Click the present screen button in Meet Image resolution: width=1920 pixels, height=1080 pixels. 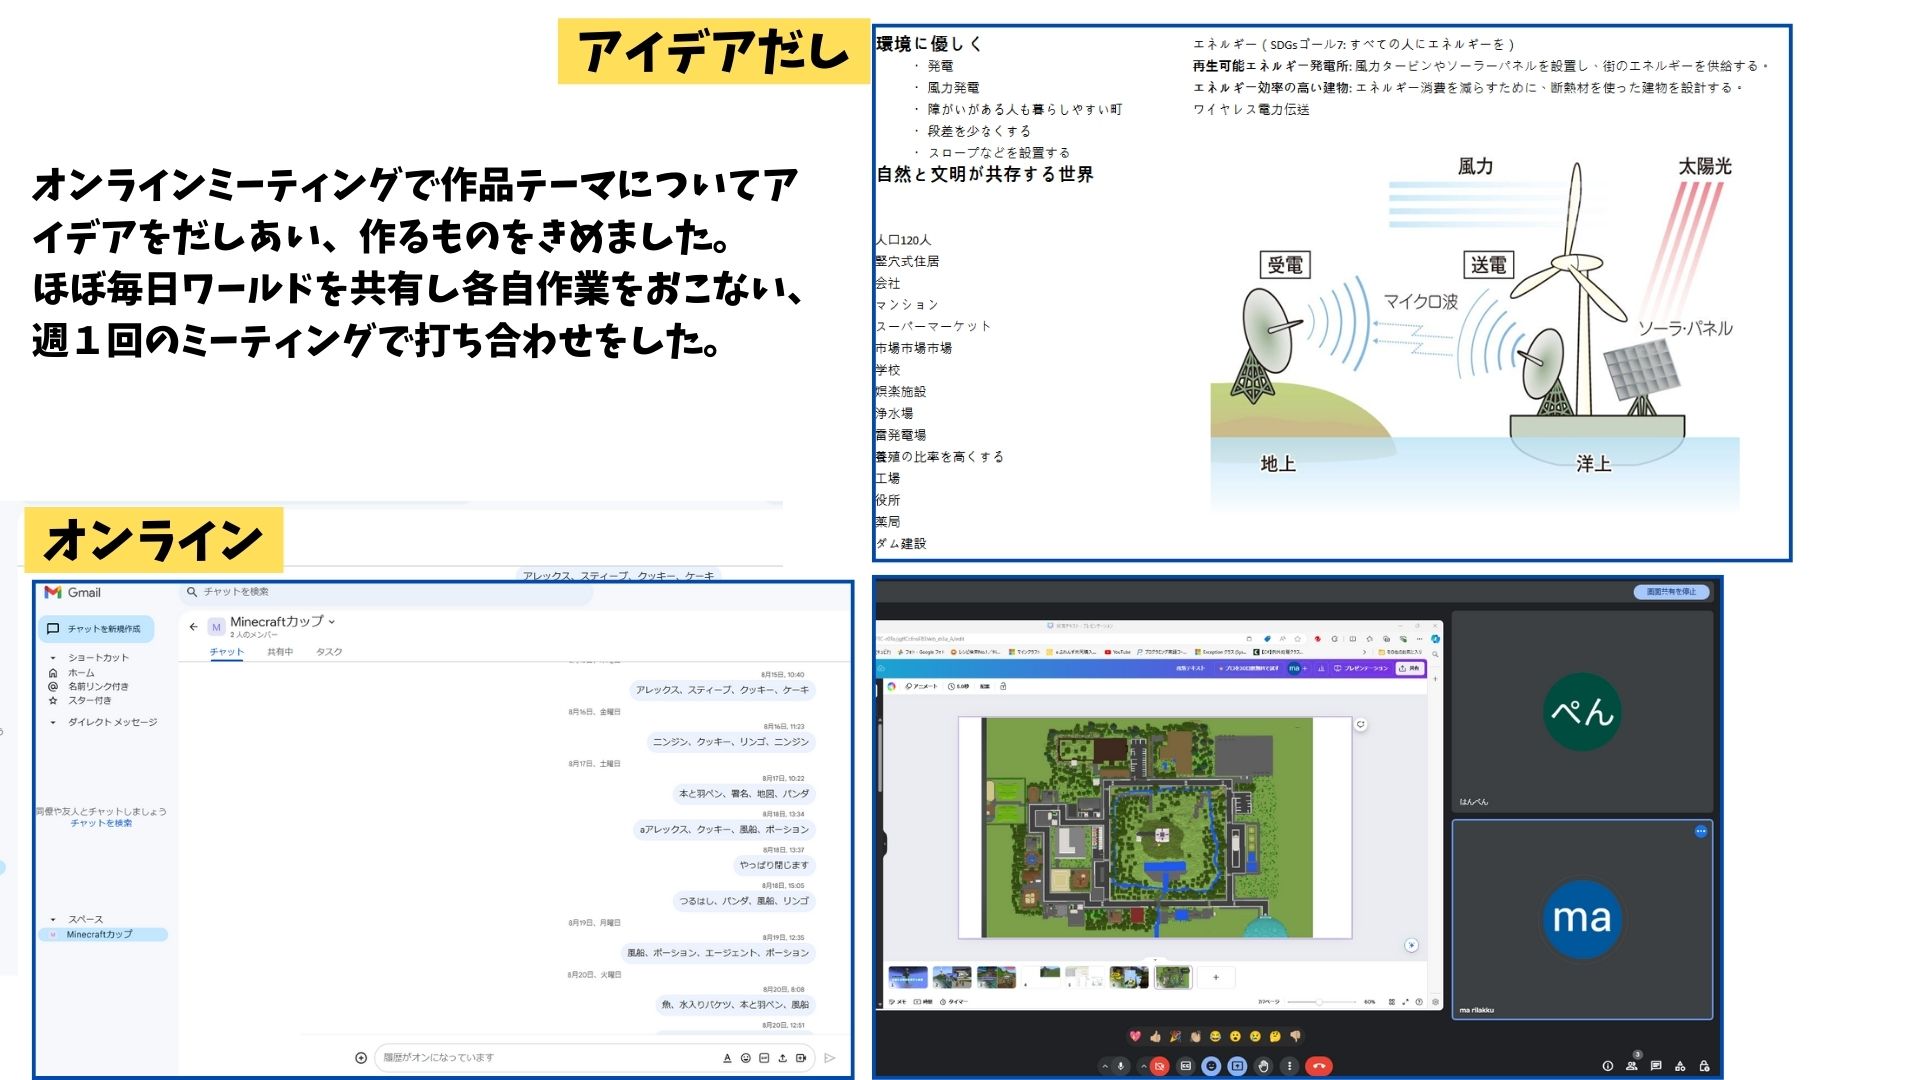point(1237,1066)
